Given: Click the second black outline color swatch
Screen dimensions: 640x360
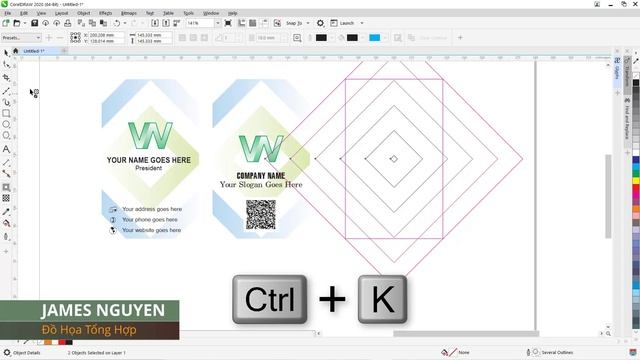Looking at the screenshot, I should pyautogui.click(x=352, y=38).
